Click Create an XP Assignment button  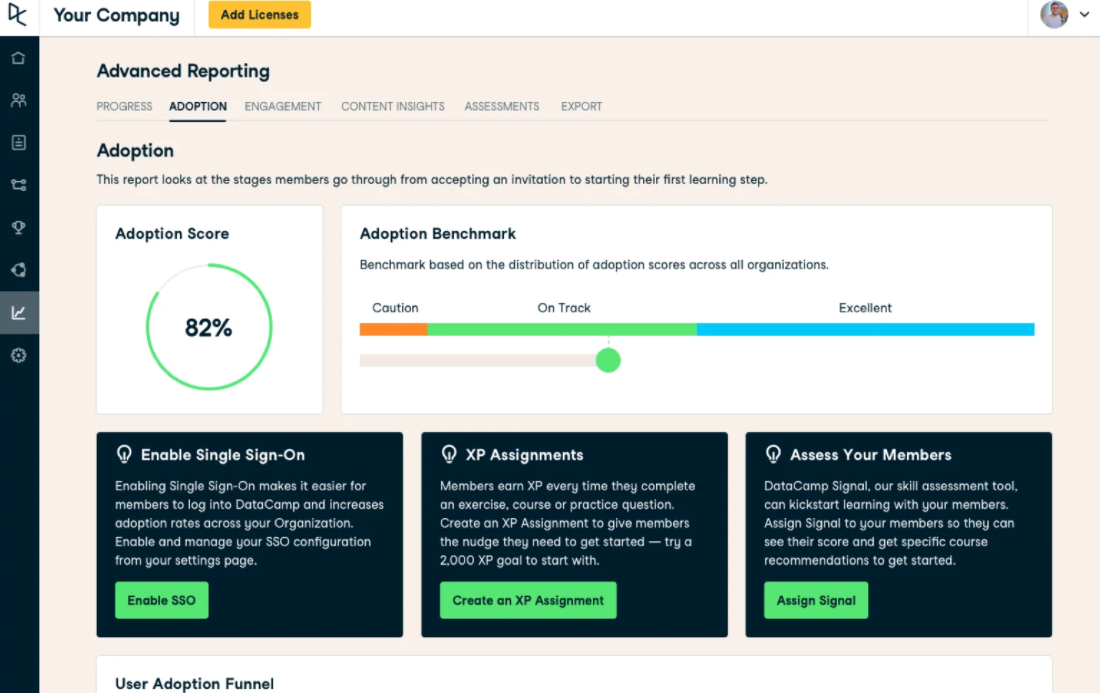coord(528,600)
